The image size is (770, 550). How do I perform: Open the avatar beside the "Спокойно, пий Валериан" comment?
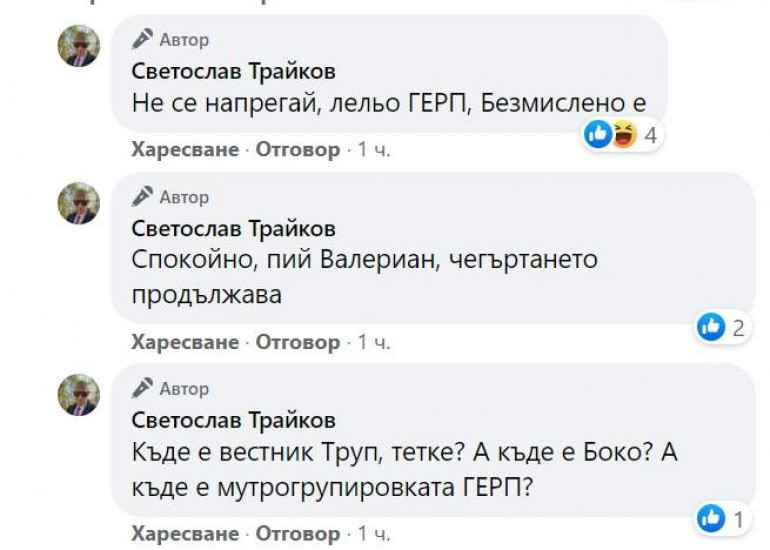coord(78,203)
